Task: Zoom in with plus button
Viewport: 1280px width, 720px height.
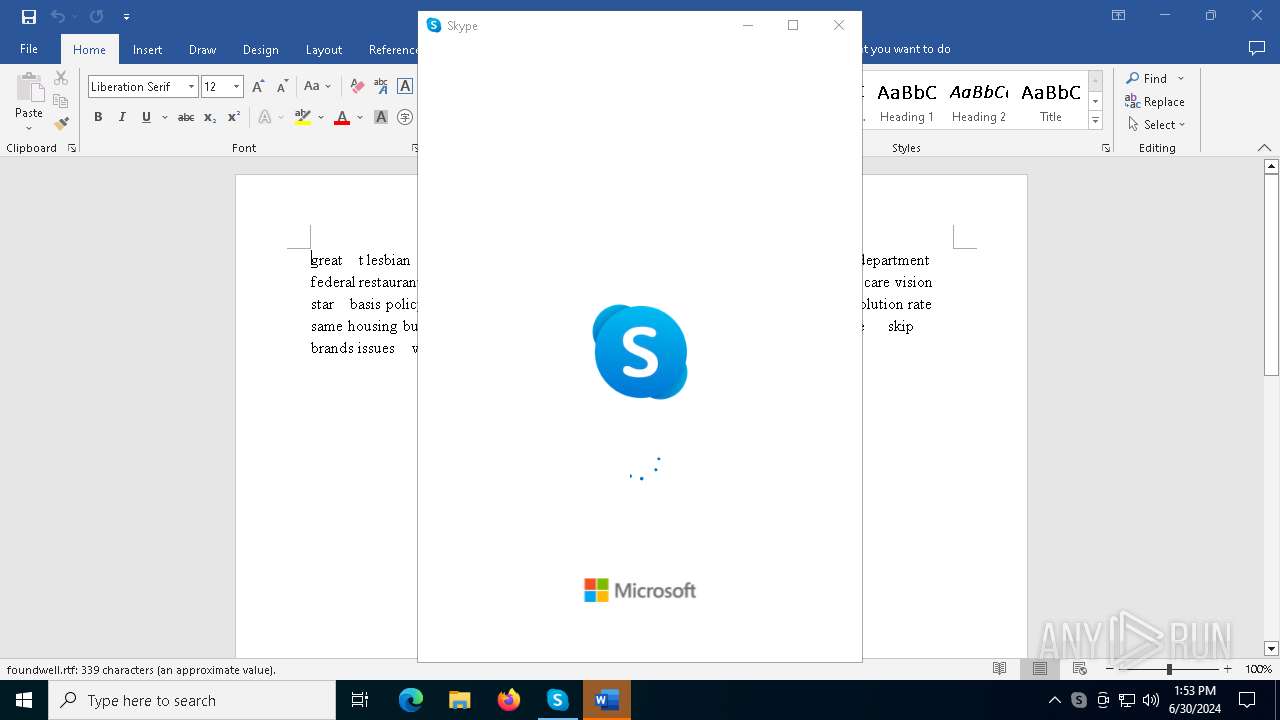Action: coord(1228,669)
